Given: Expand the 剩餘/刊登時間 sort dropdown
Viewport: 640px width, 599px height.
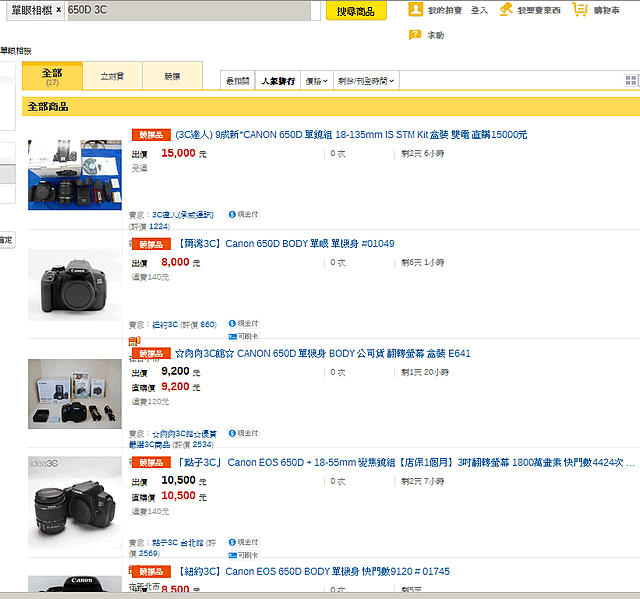Looking at the screenshot, I should [x=366, y=81].
